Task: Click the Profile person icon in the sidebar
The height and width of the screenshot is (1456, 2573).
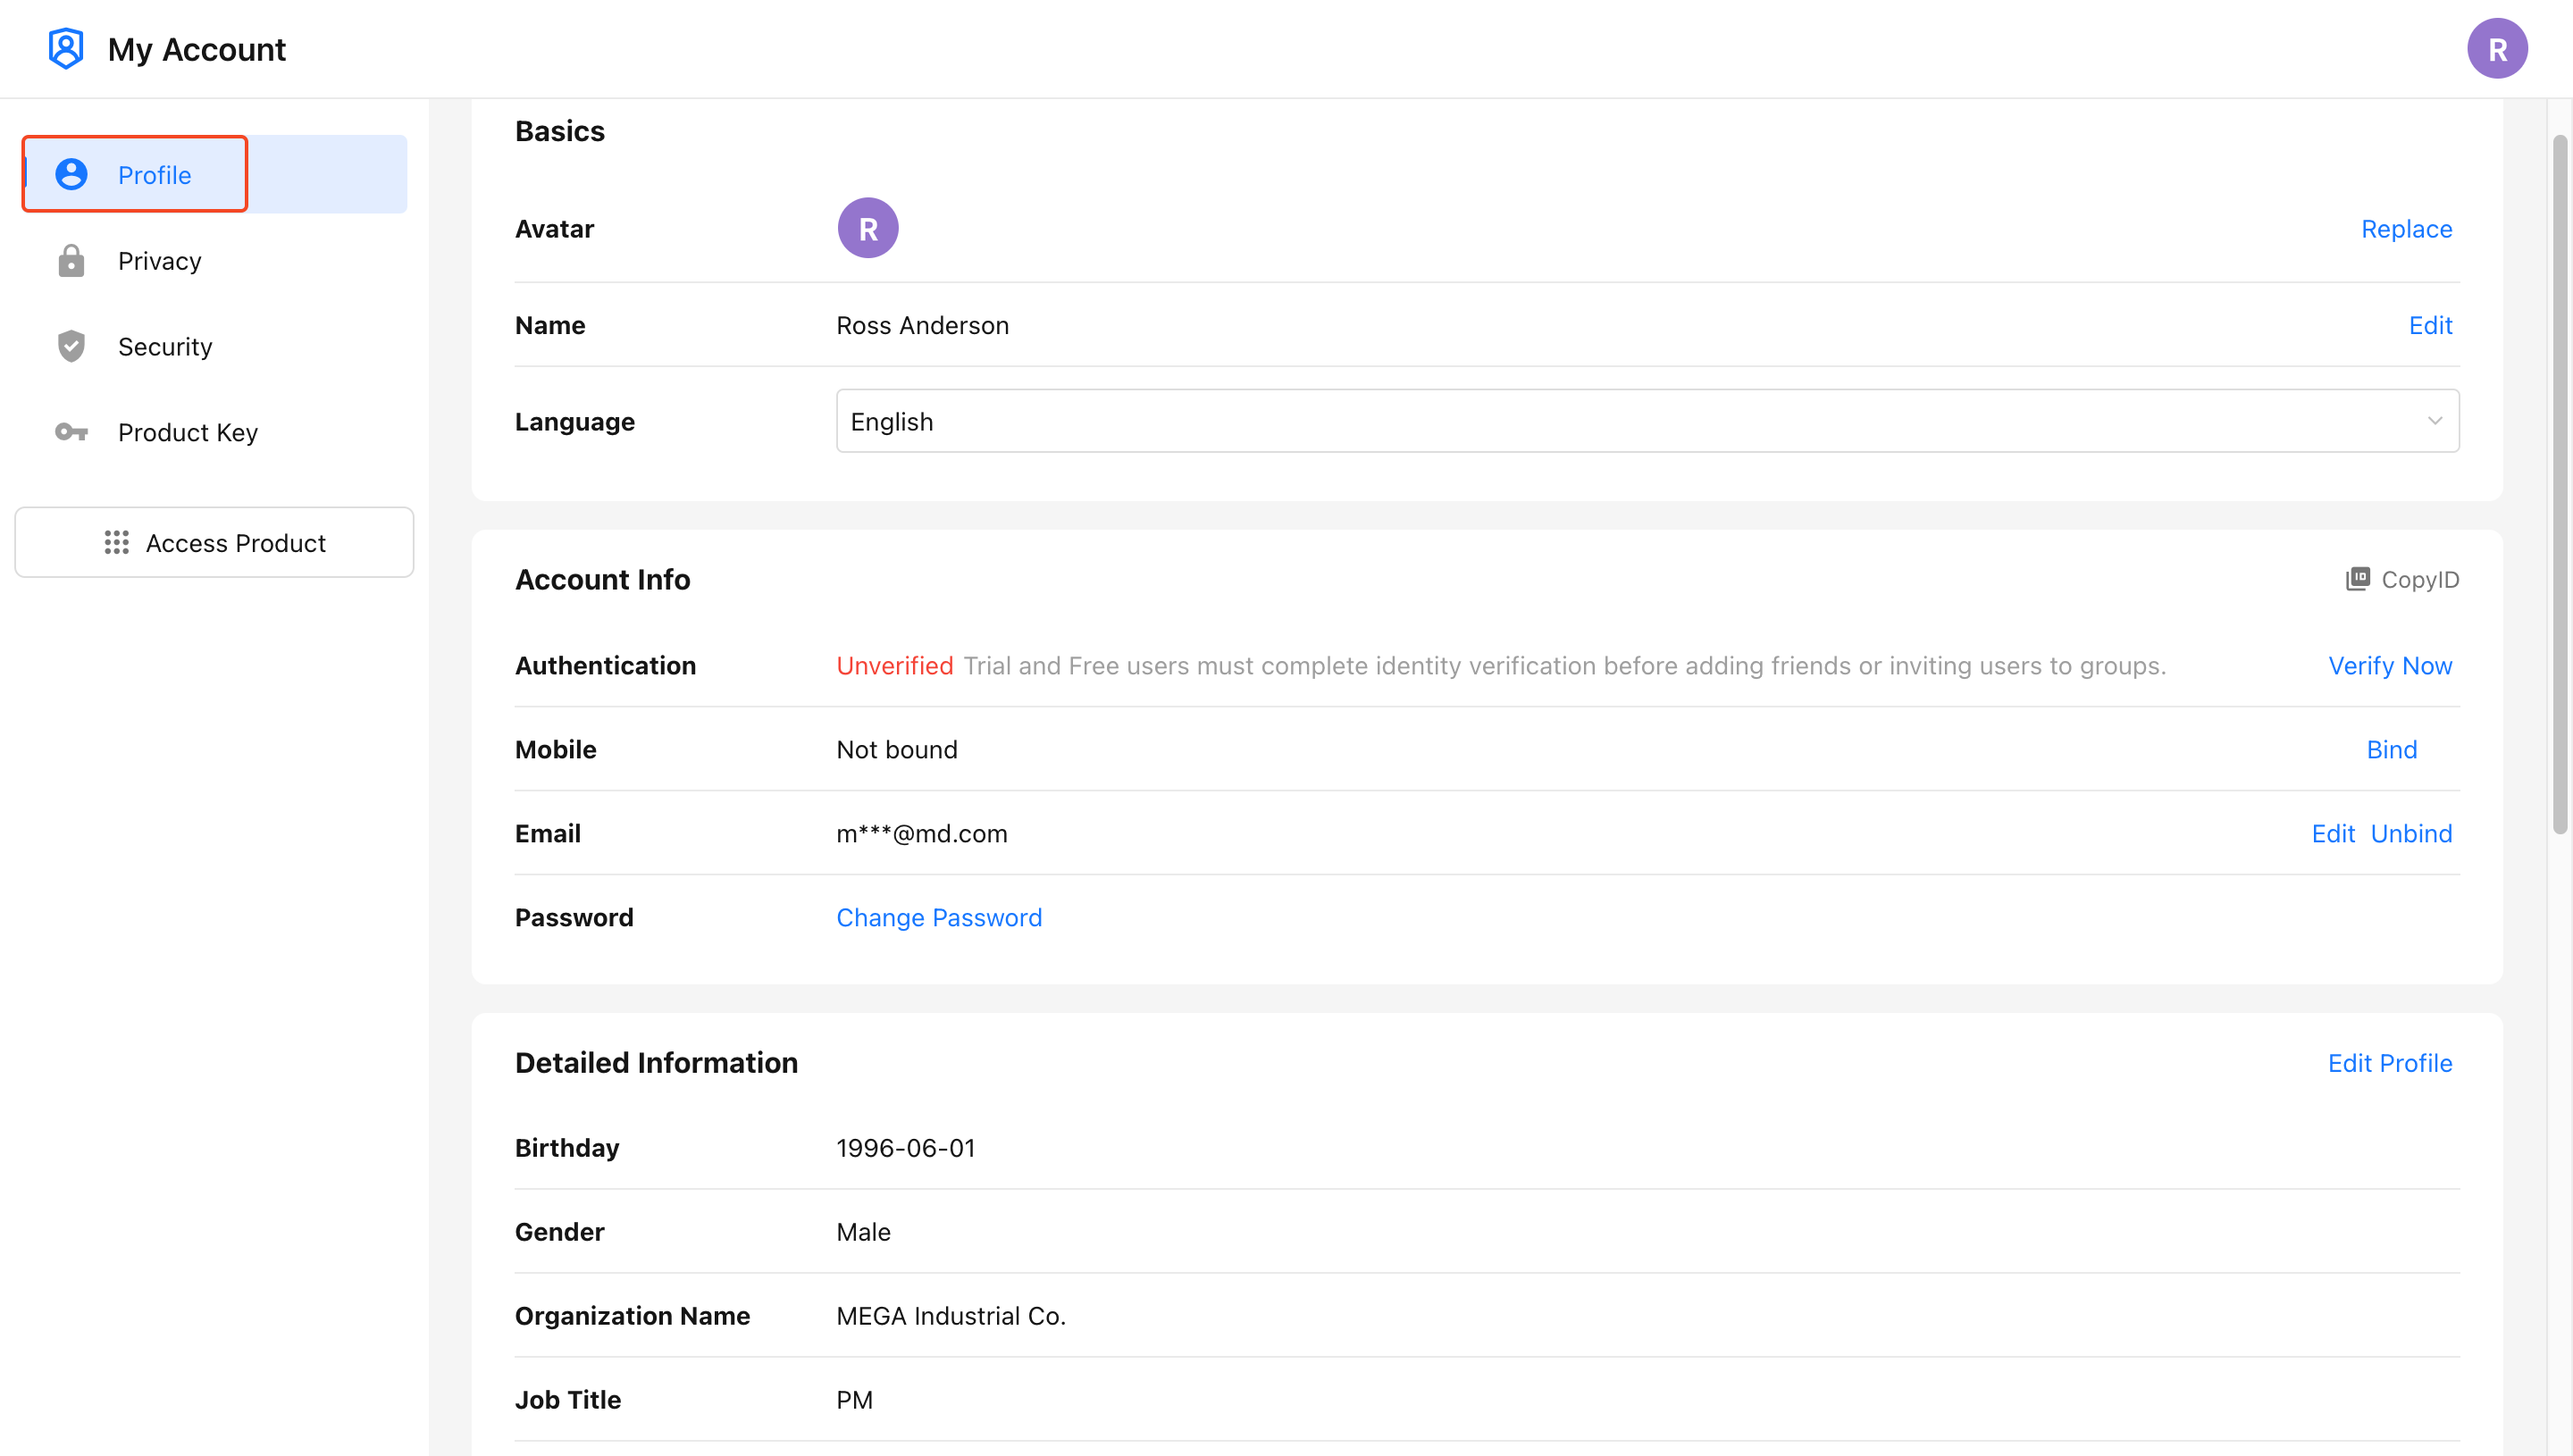Action: tap(71, 174)
